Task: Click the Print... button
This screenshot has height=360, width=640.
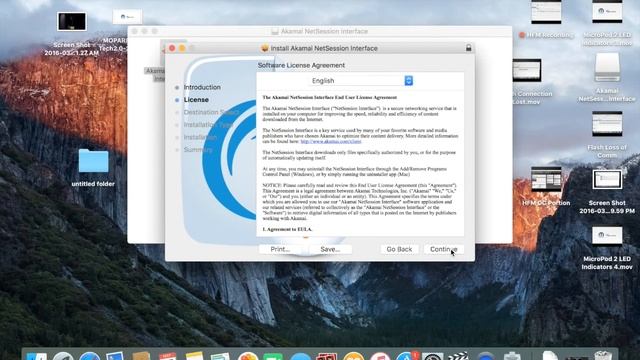Action: click(280, 249)
